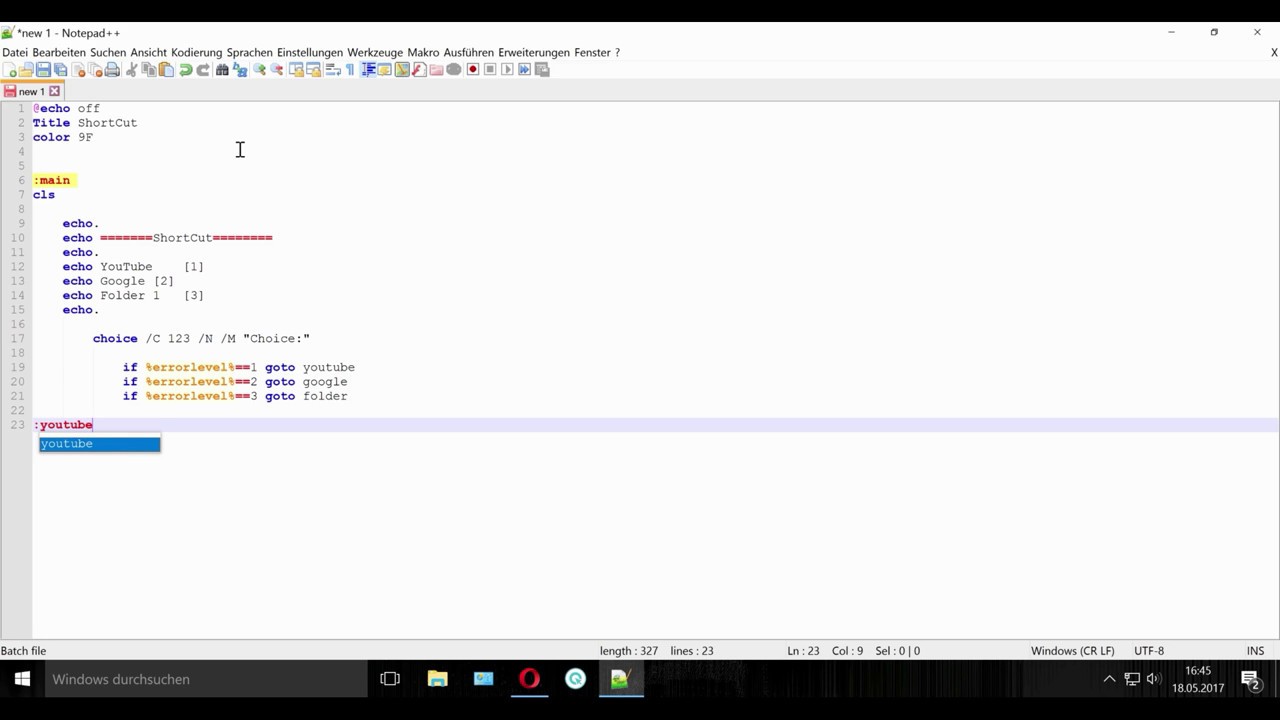The image size is (1280, 720).
Task: Cut selection using the scissors icon
Action: pos(131,70)
